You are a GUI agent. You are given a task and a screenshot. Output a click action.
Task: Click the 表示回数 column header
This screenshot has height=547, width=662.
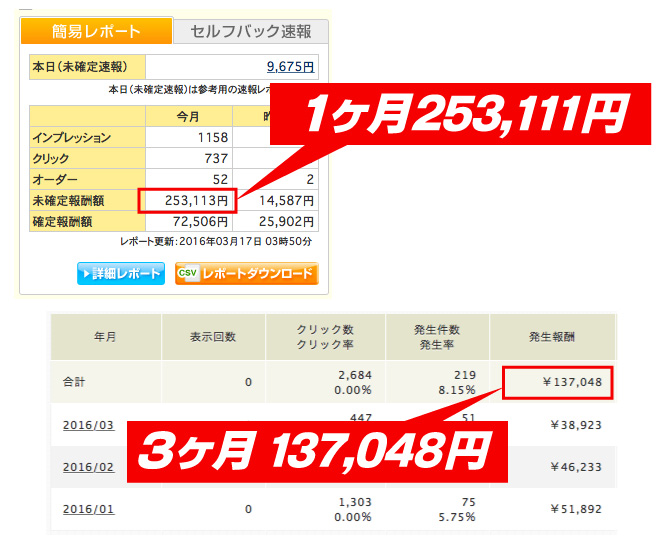point(212,337)
